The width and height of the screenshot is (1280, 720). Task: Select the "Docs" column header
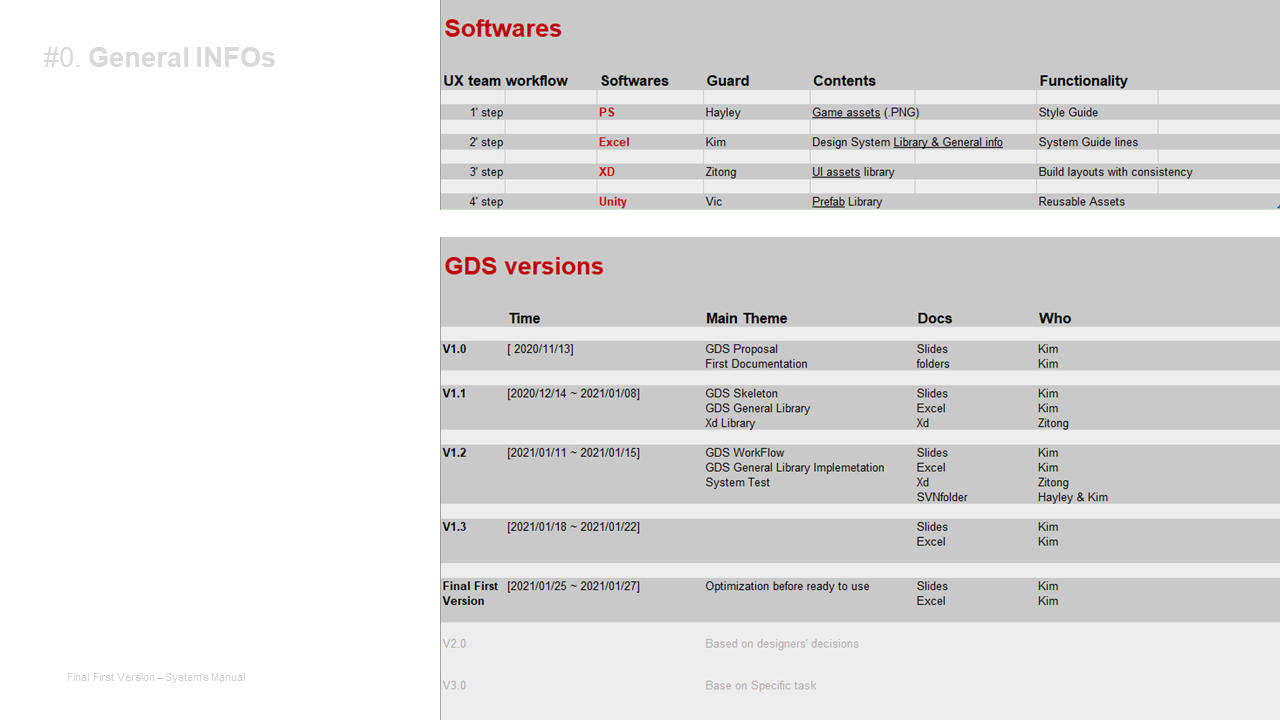click(x=935, y=319)
